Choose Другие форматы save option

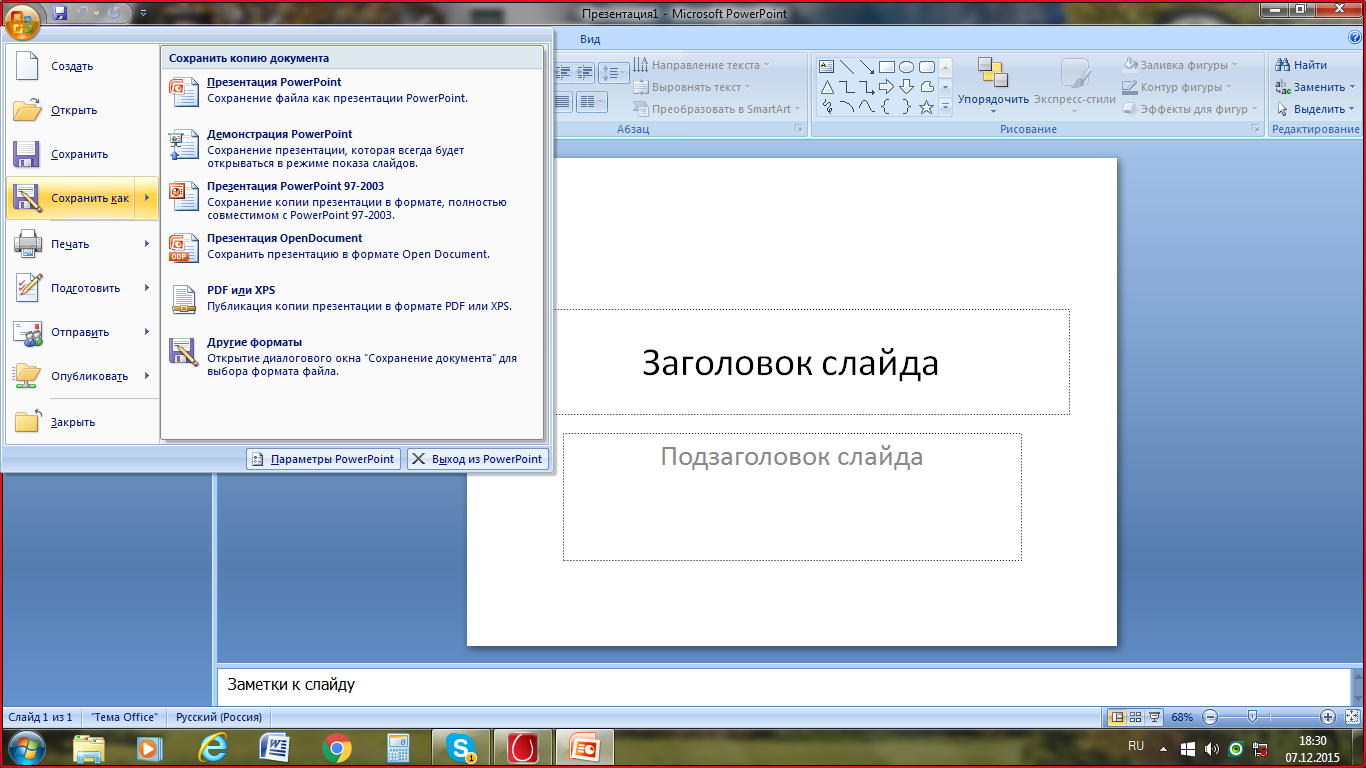tap(352, 356)
